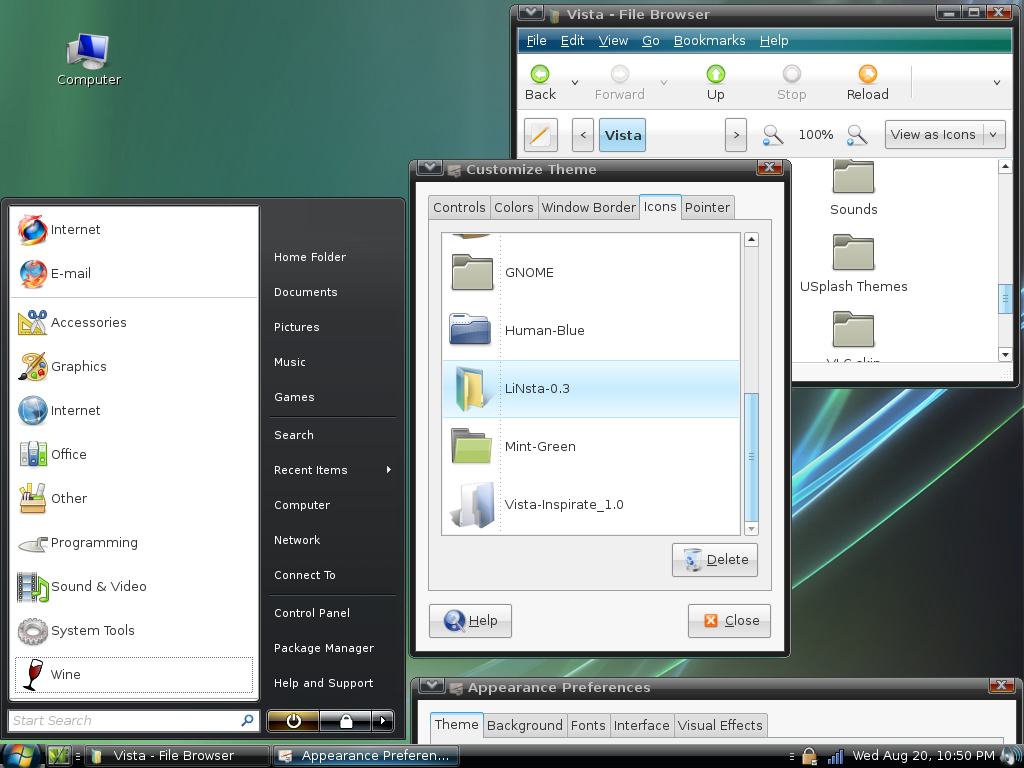Click the Vista path button
This screenshot has width=1024, height=768.
click(x=622, y=135)
